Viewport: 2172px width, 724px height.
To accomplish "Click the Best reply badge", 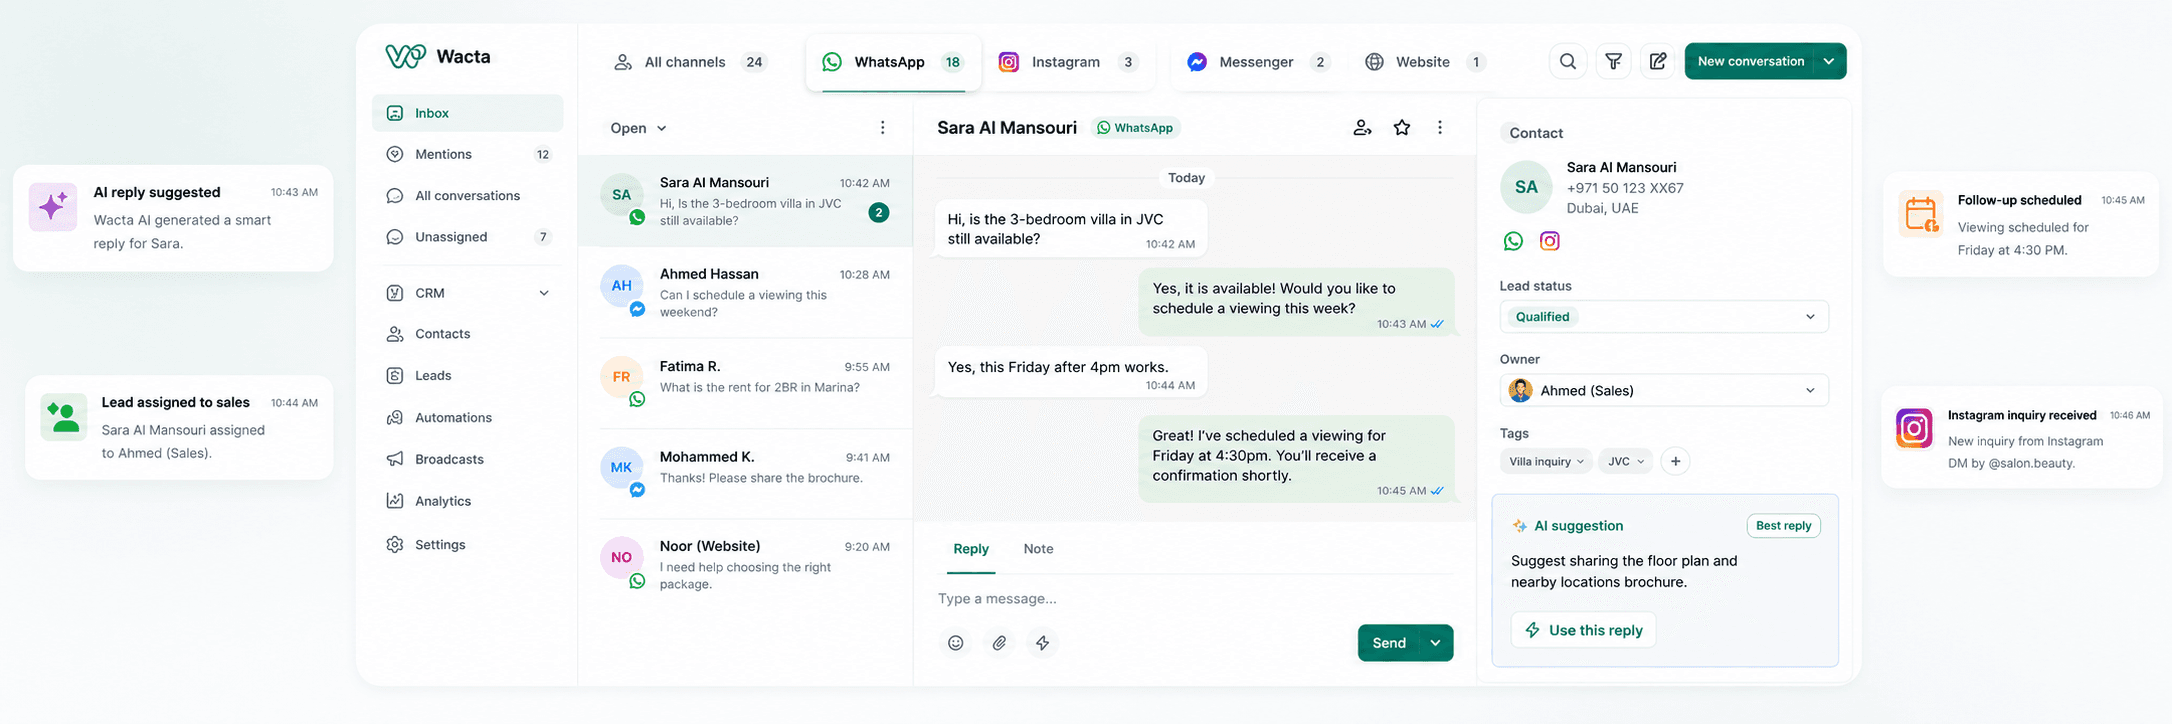I will (x=1783, y=526).
